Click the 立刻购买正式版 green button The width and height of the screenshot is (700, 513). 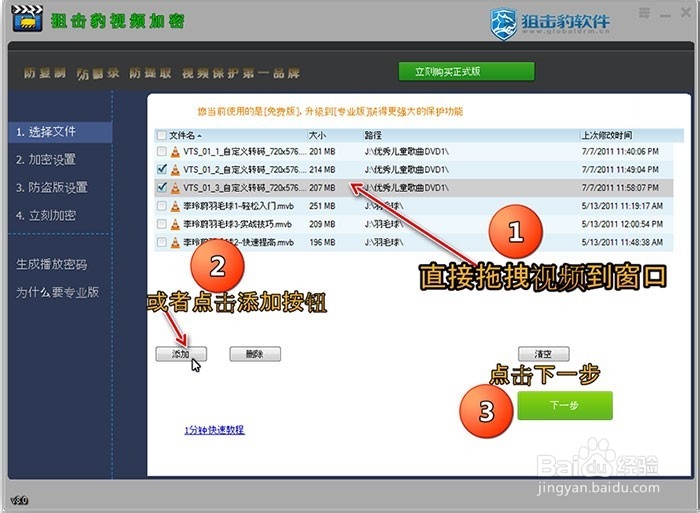467,71
